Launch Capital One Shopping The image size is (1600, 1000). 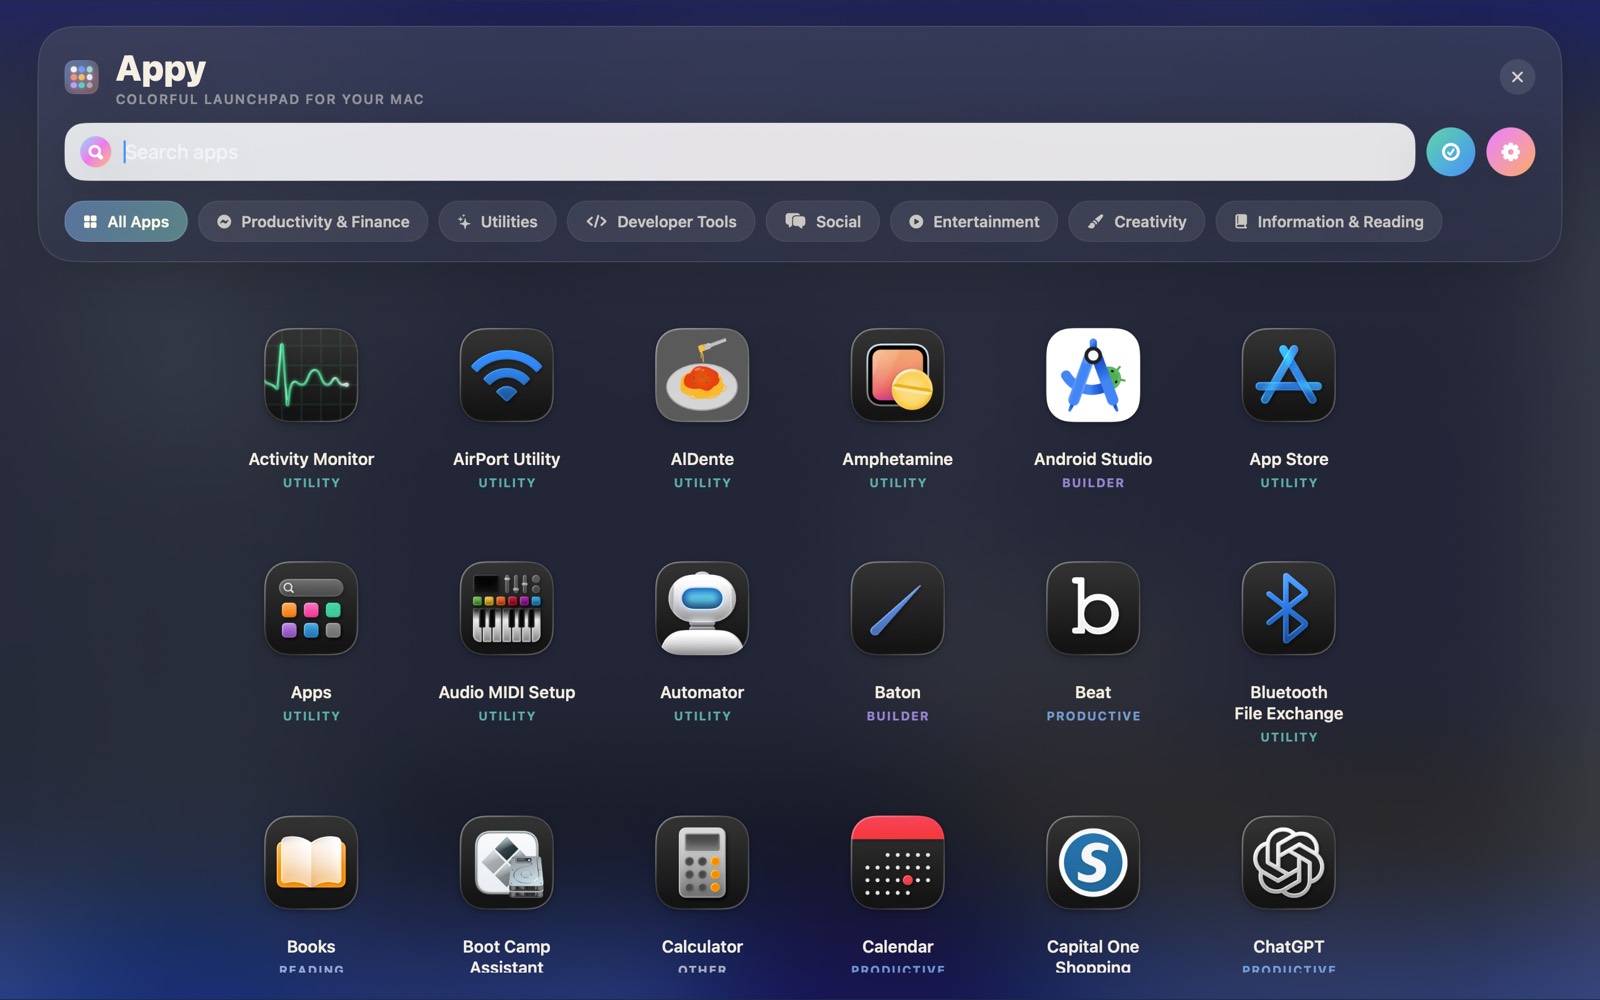1093,862
